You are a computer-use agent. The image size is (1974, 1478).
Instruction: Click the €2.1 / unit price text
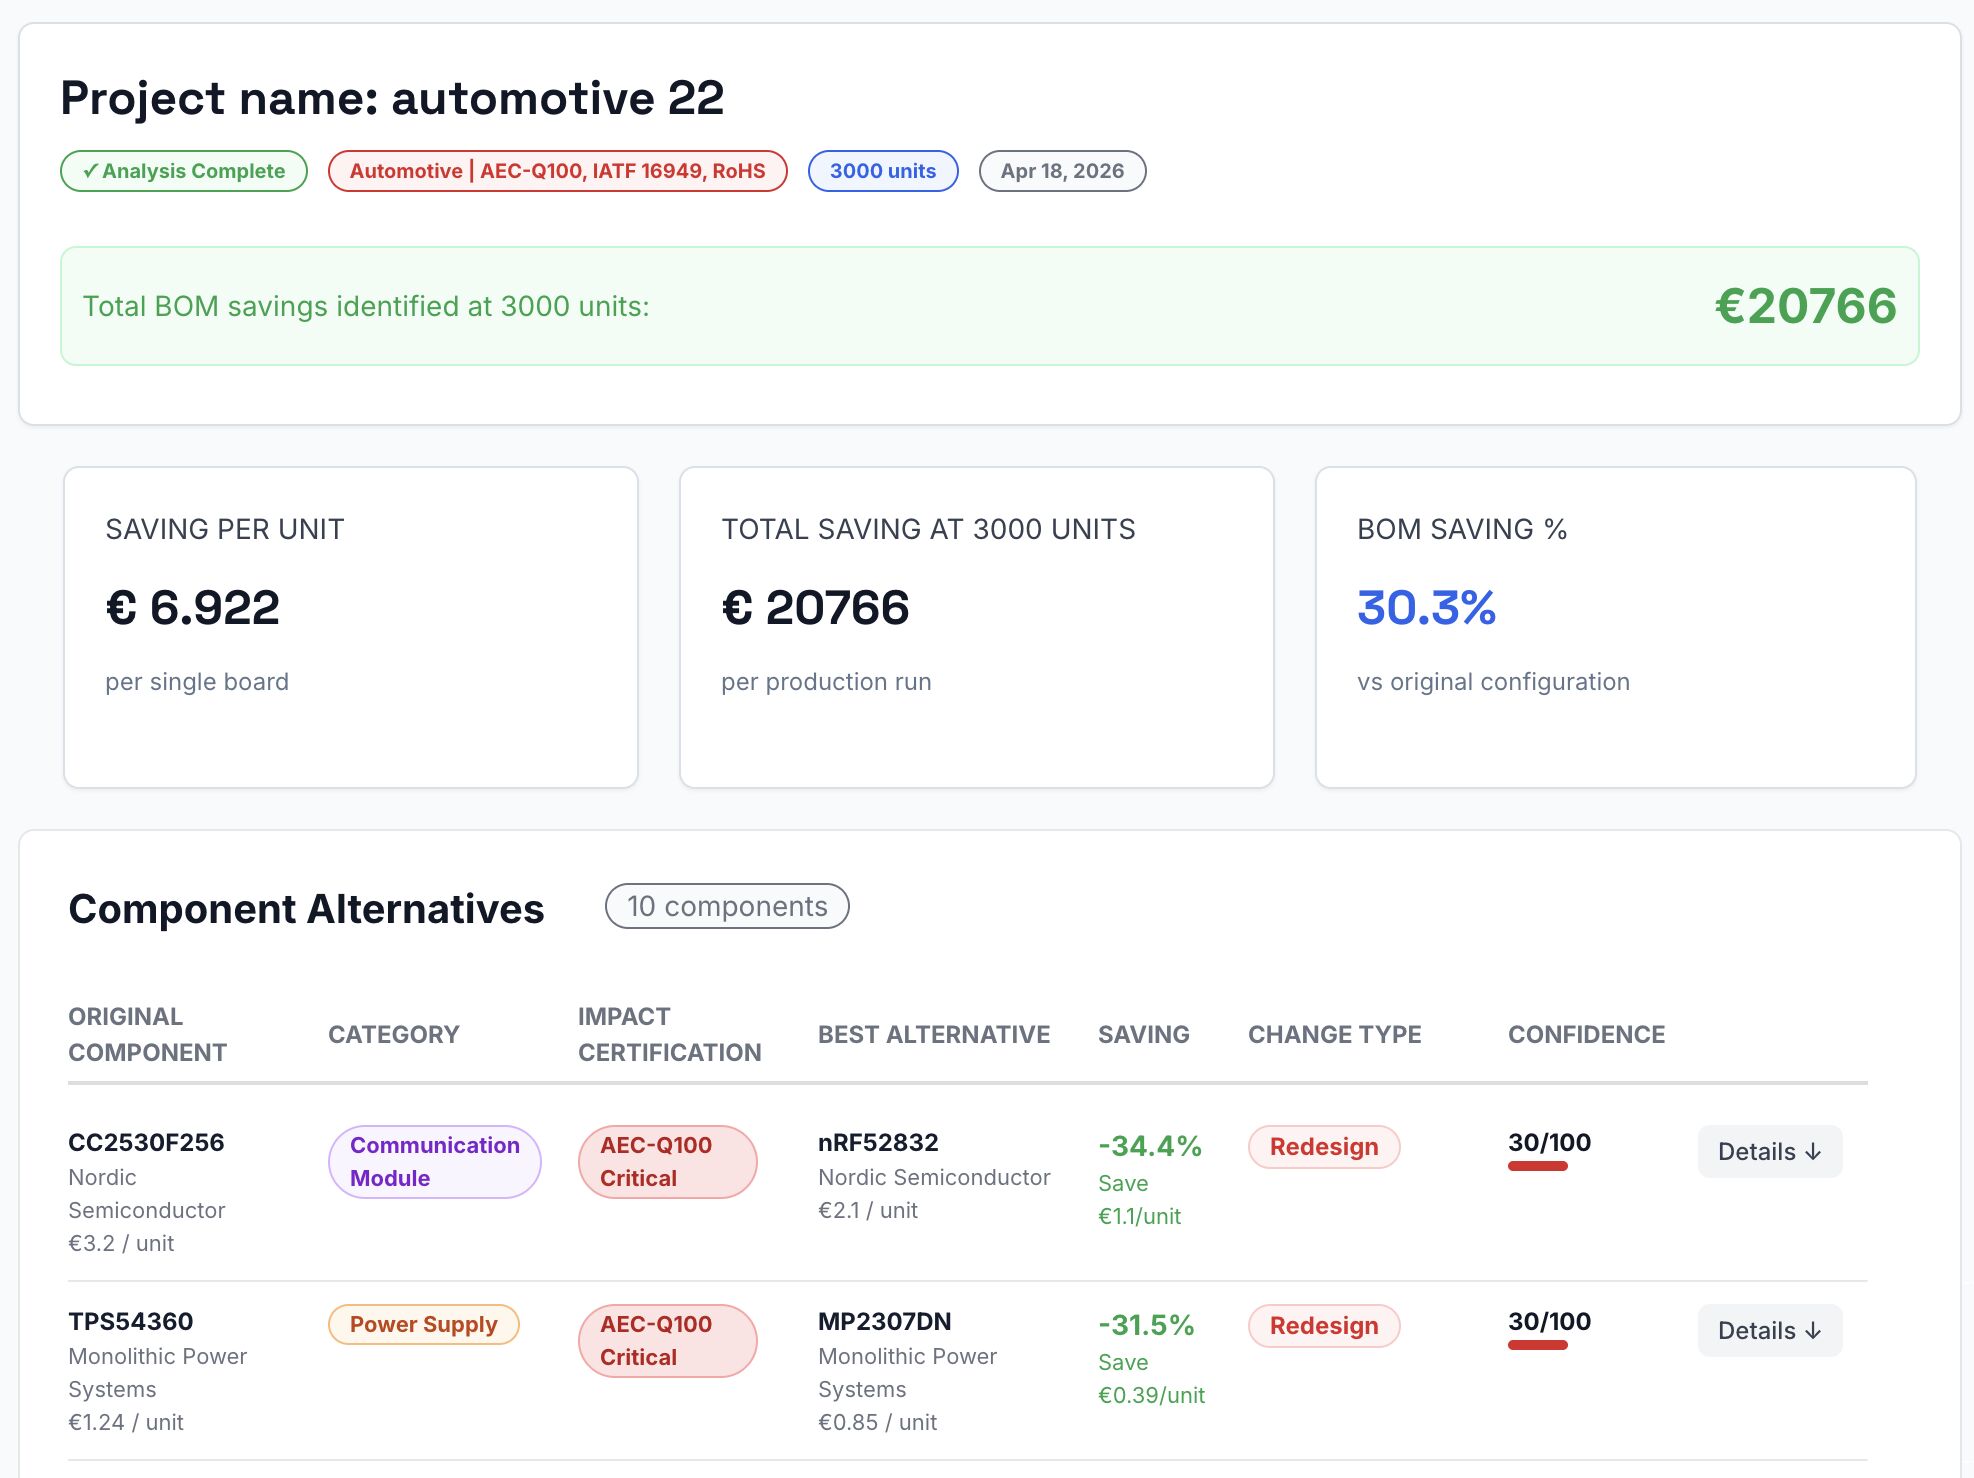(x=868, y=1210)
